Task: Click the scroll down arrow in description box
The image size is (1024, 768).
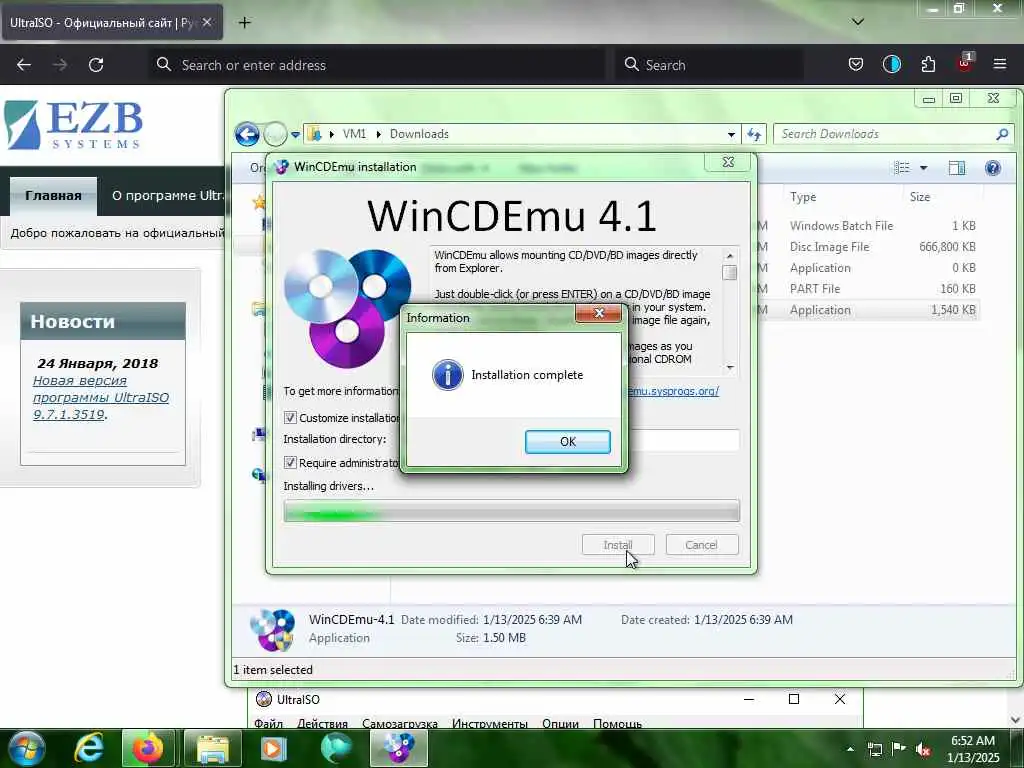Action: [x=730, y=367]
